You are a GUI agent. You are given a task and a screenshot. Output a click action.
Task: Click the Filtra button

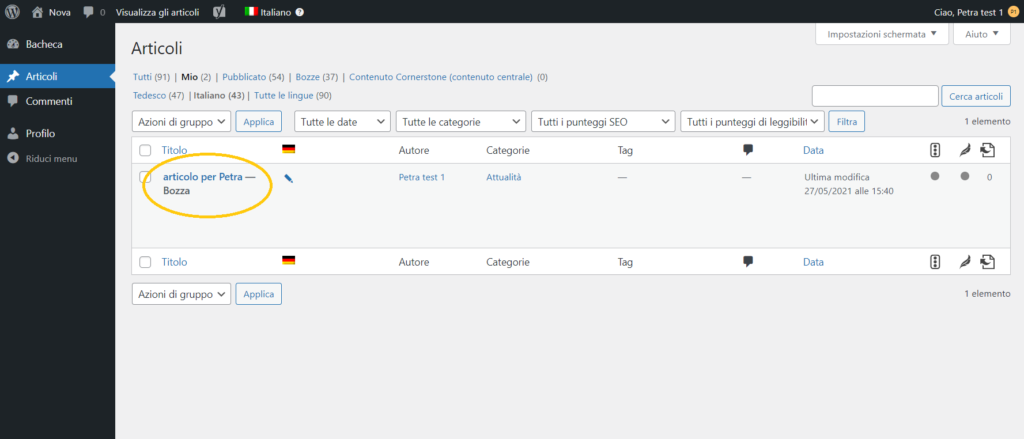pyautogui.click(x=846, y=122)
